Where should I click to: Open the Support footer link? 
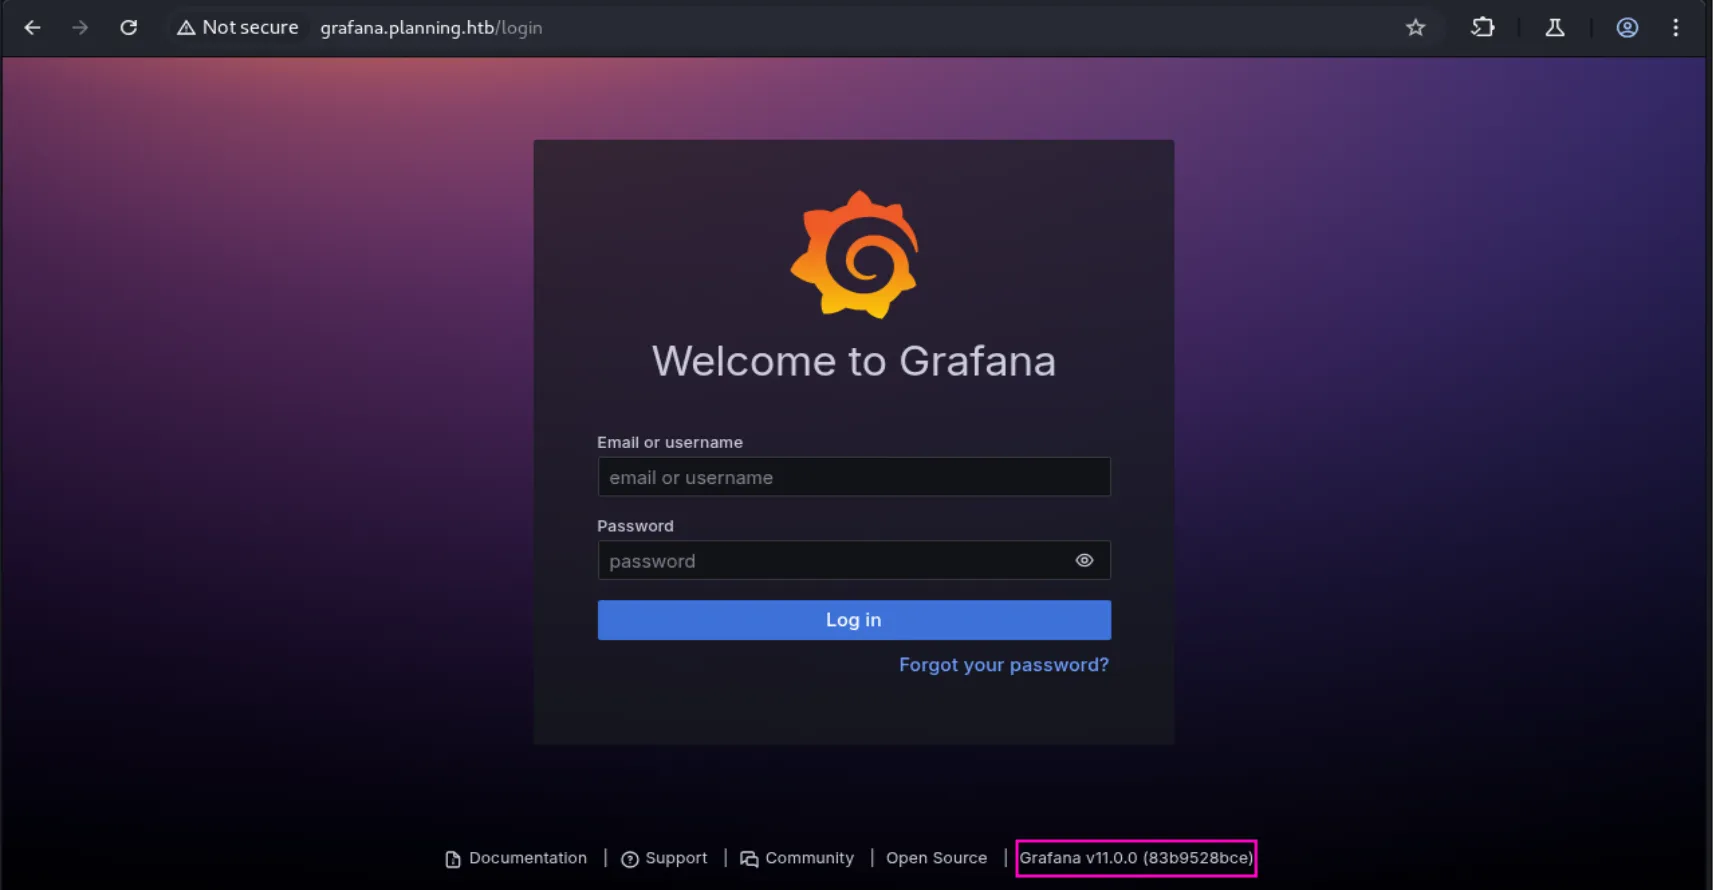[x=675, y=858]
